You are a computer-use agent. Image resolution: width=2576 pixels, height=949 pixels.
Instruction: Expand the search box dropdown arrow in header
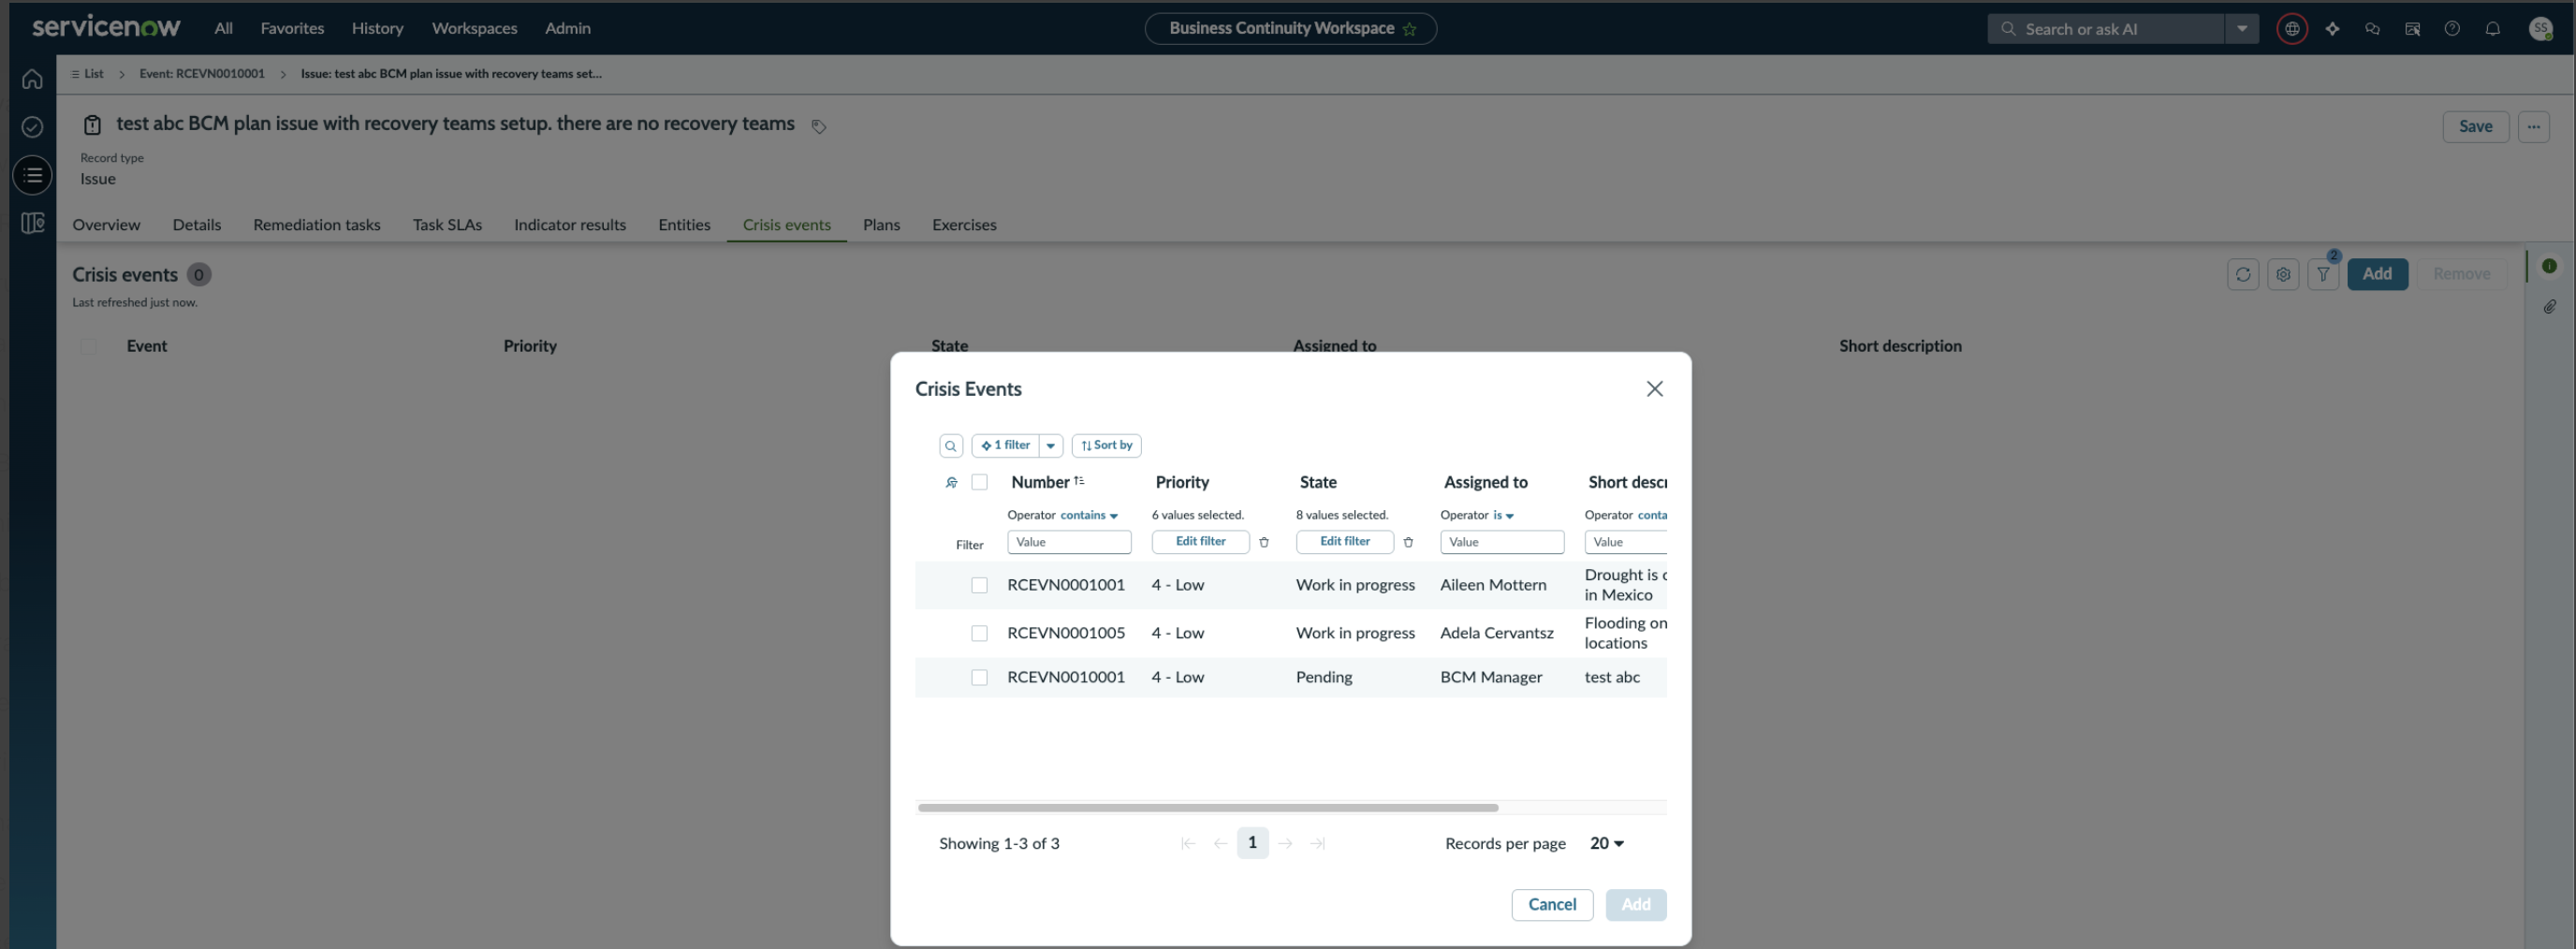pos(2242,29)
